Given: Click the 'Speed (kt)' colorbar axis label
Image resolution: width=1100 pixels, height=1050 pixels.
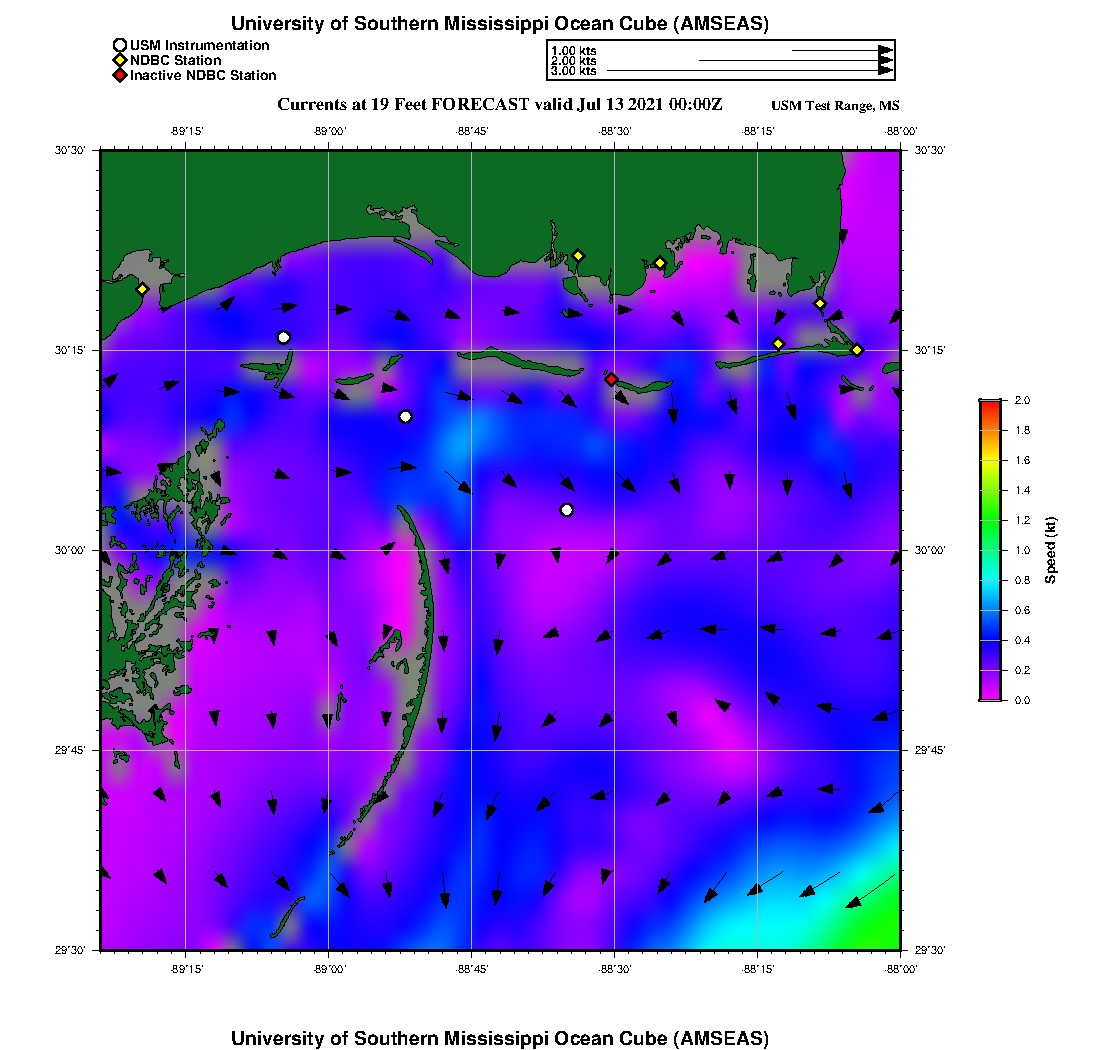Looking at the screenshot, I should point(1049,550).
